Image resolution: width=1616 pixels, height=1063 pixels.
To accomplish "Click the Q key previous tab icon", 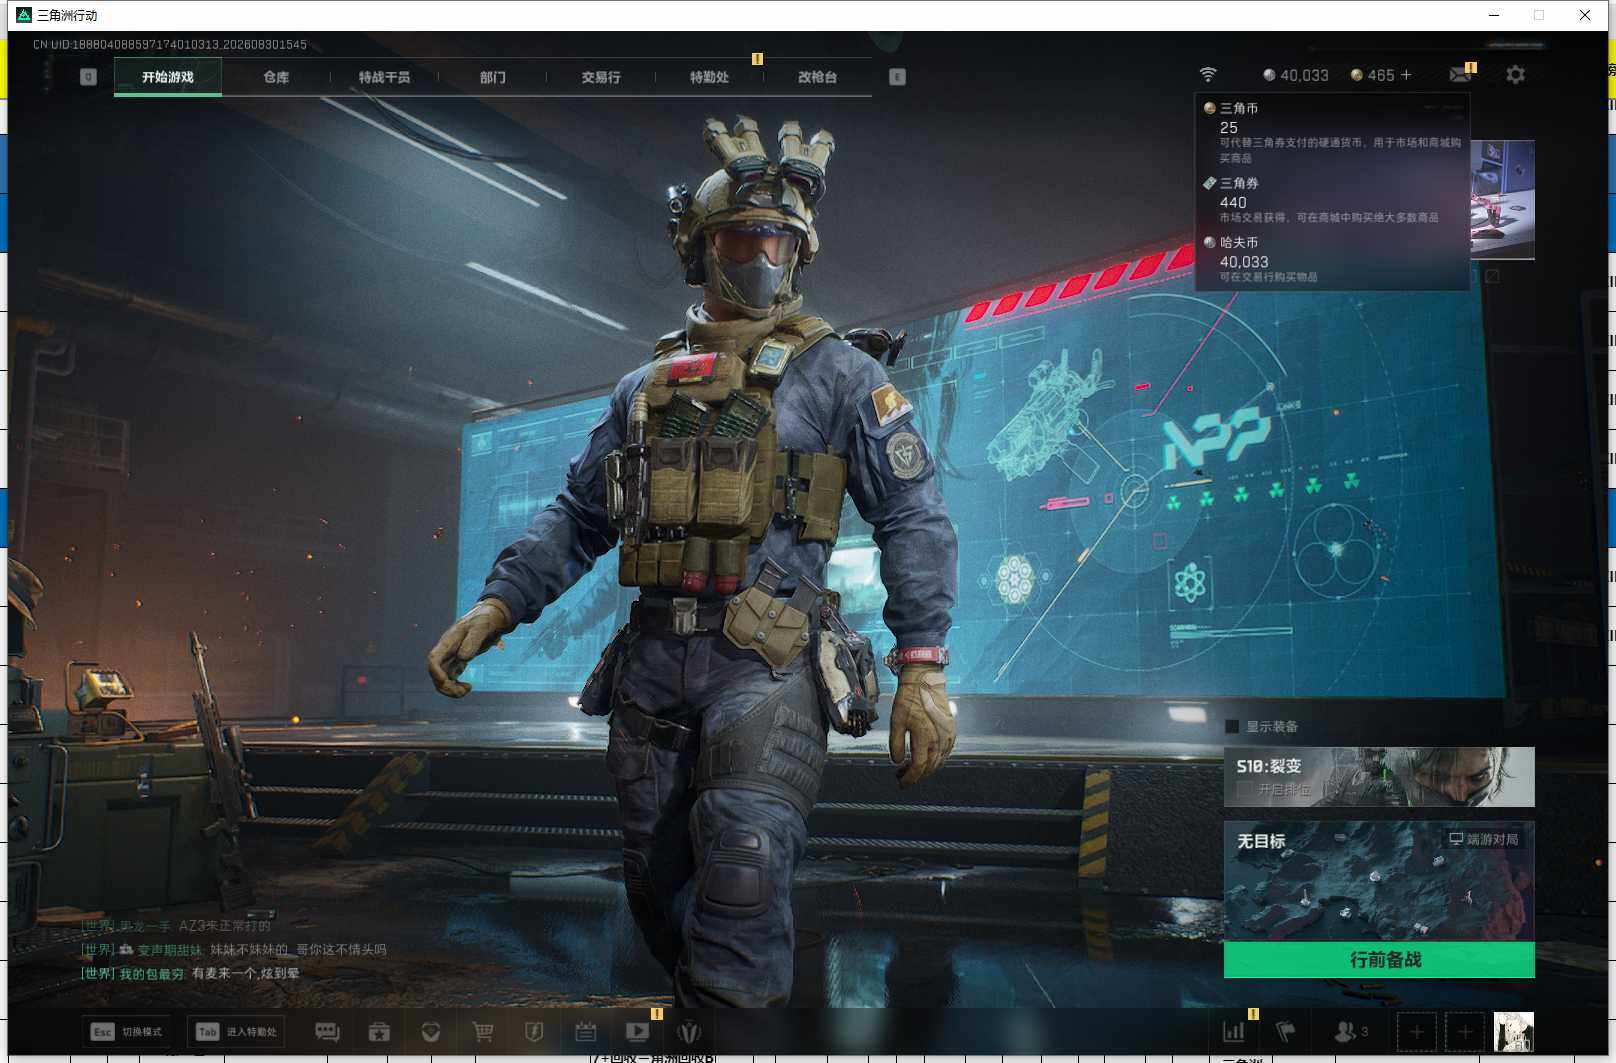I will tap(88, 77).
